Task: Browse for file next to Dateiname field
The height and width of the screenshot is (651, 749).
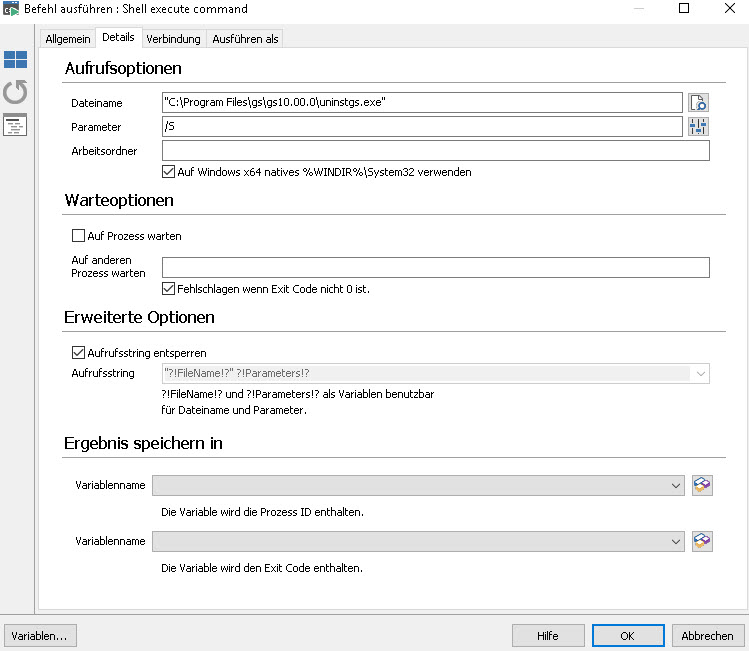Action: tap(698, 102)
